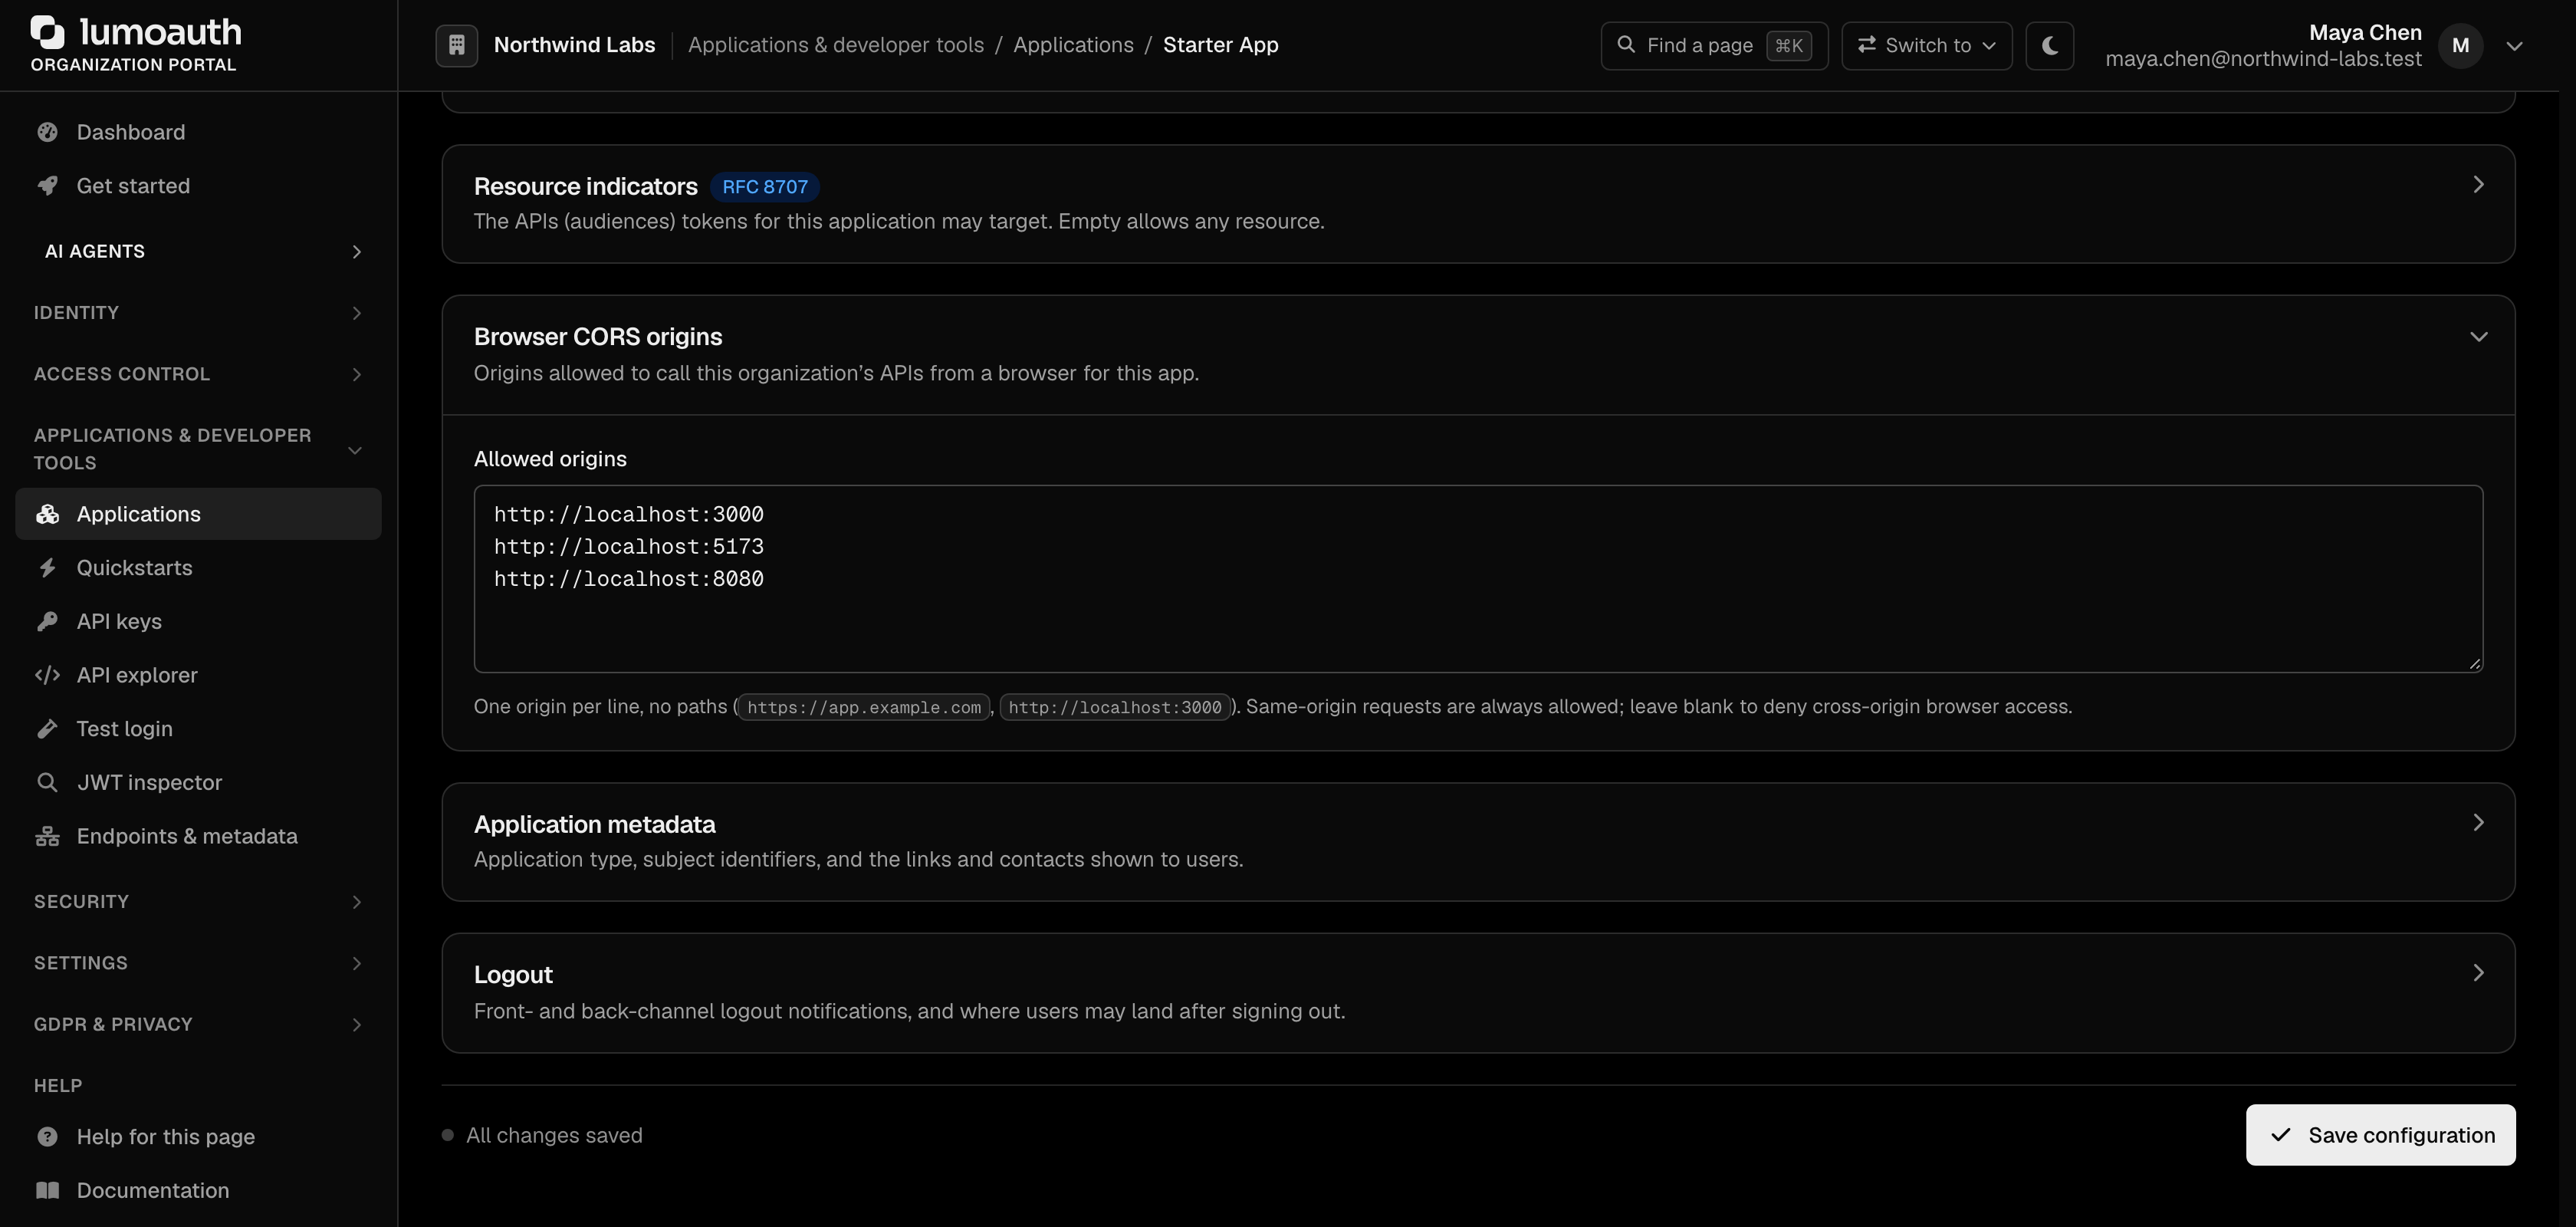Screen dimensions: 2576x1227
Task: Open the Switch to dropdown
Action: tap(1926, 45)
